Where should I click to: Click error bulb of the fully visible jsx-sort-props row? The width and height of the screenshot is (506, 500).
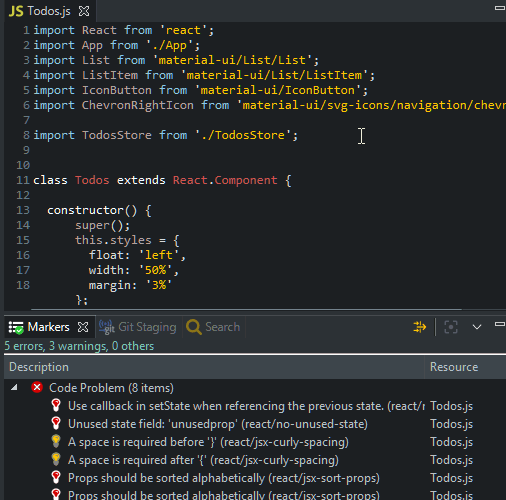(56, 477)
